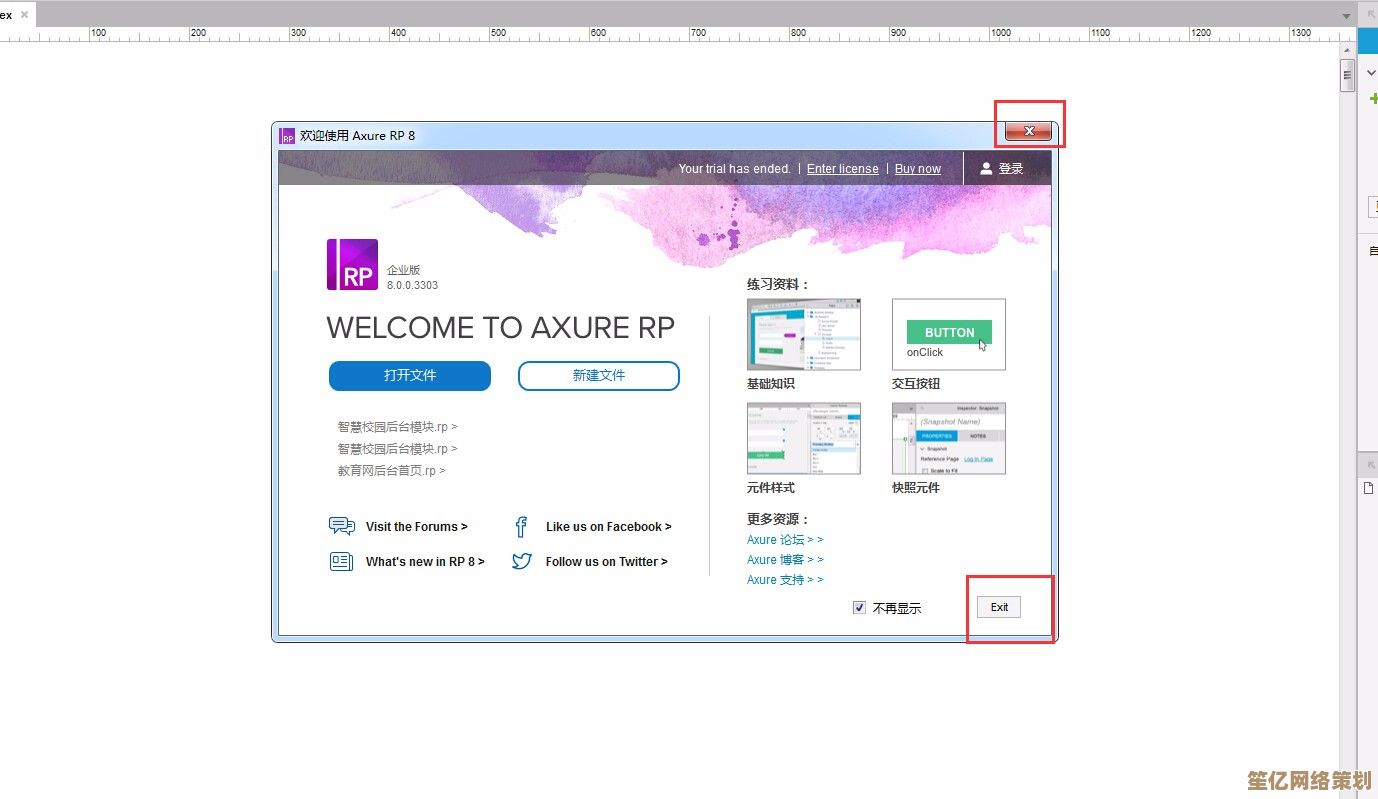Open the 基础知识 tutorial thumbnail
1378x799 pixels.
[x=804, y=334]
